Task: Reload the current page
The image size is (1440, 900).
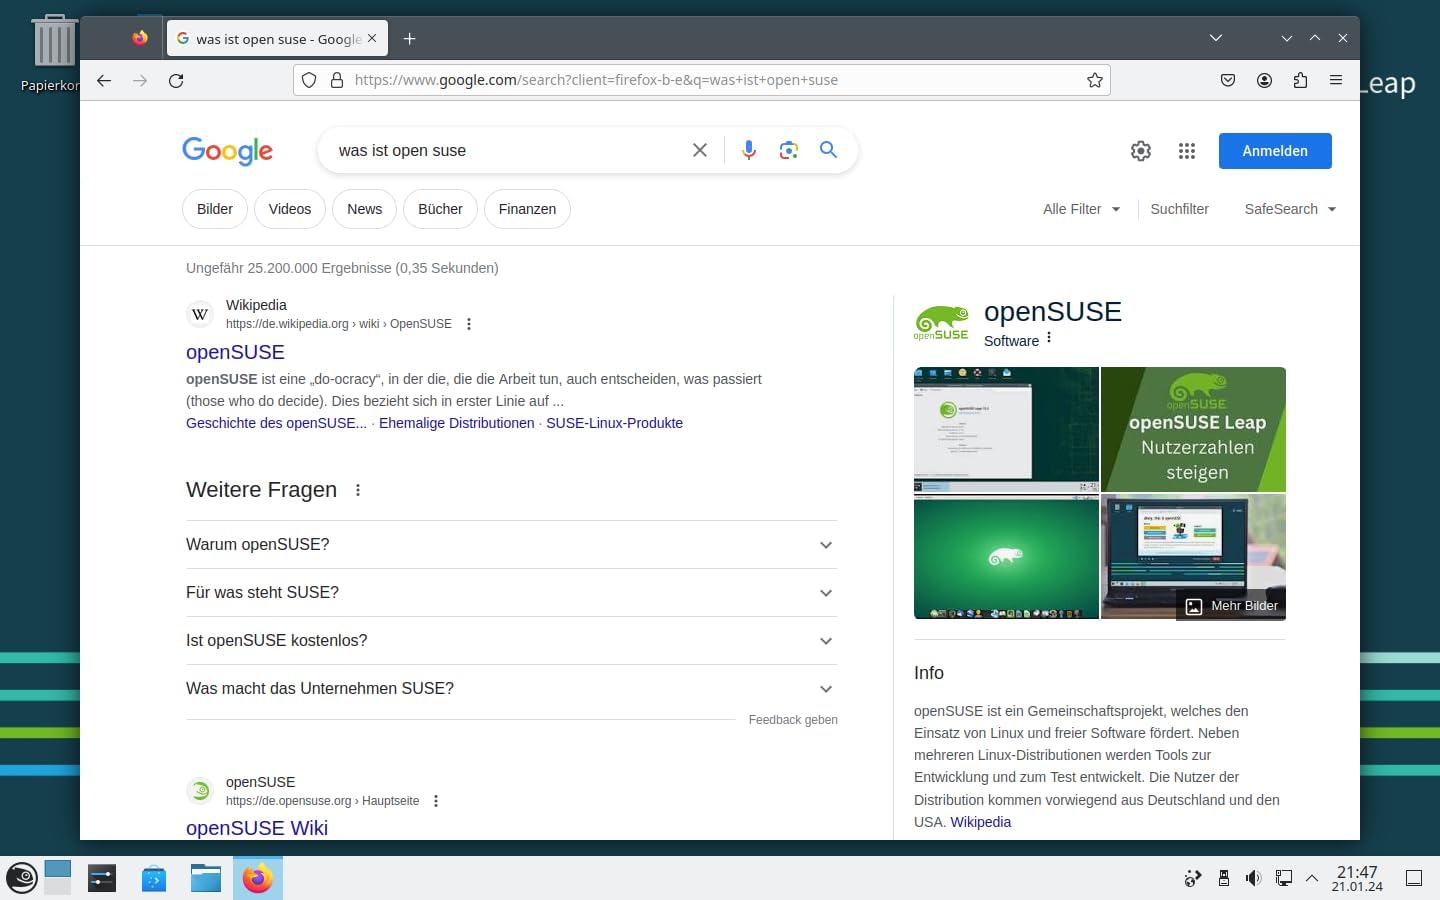Action: 176,80
